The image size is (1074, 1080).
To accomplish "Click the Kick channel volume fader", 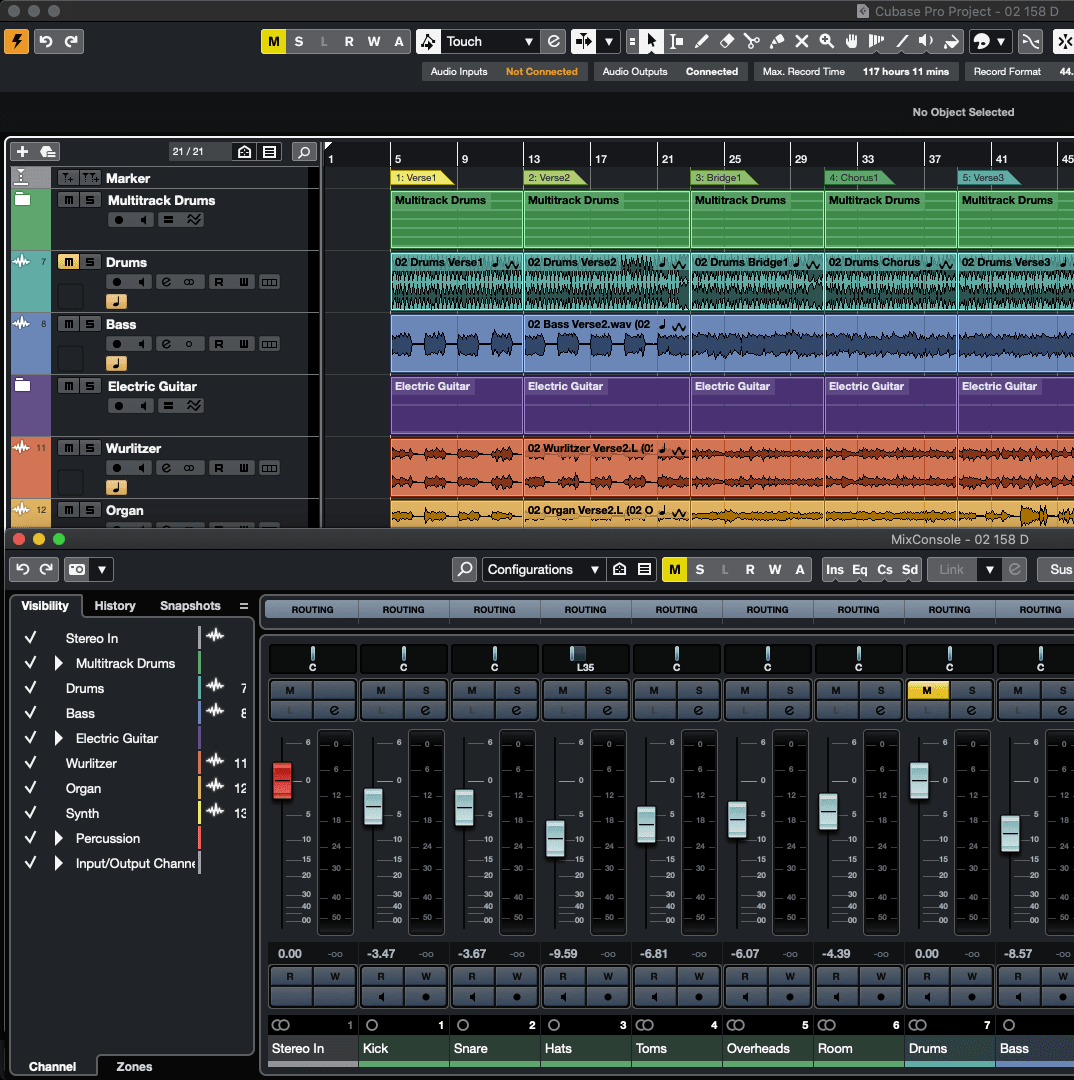I will (x=373, y=806).
